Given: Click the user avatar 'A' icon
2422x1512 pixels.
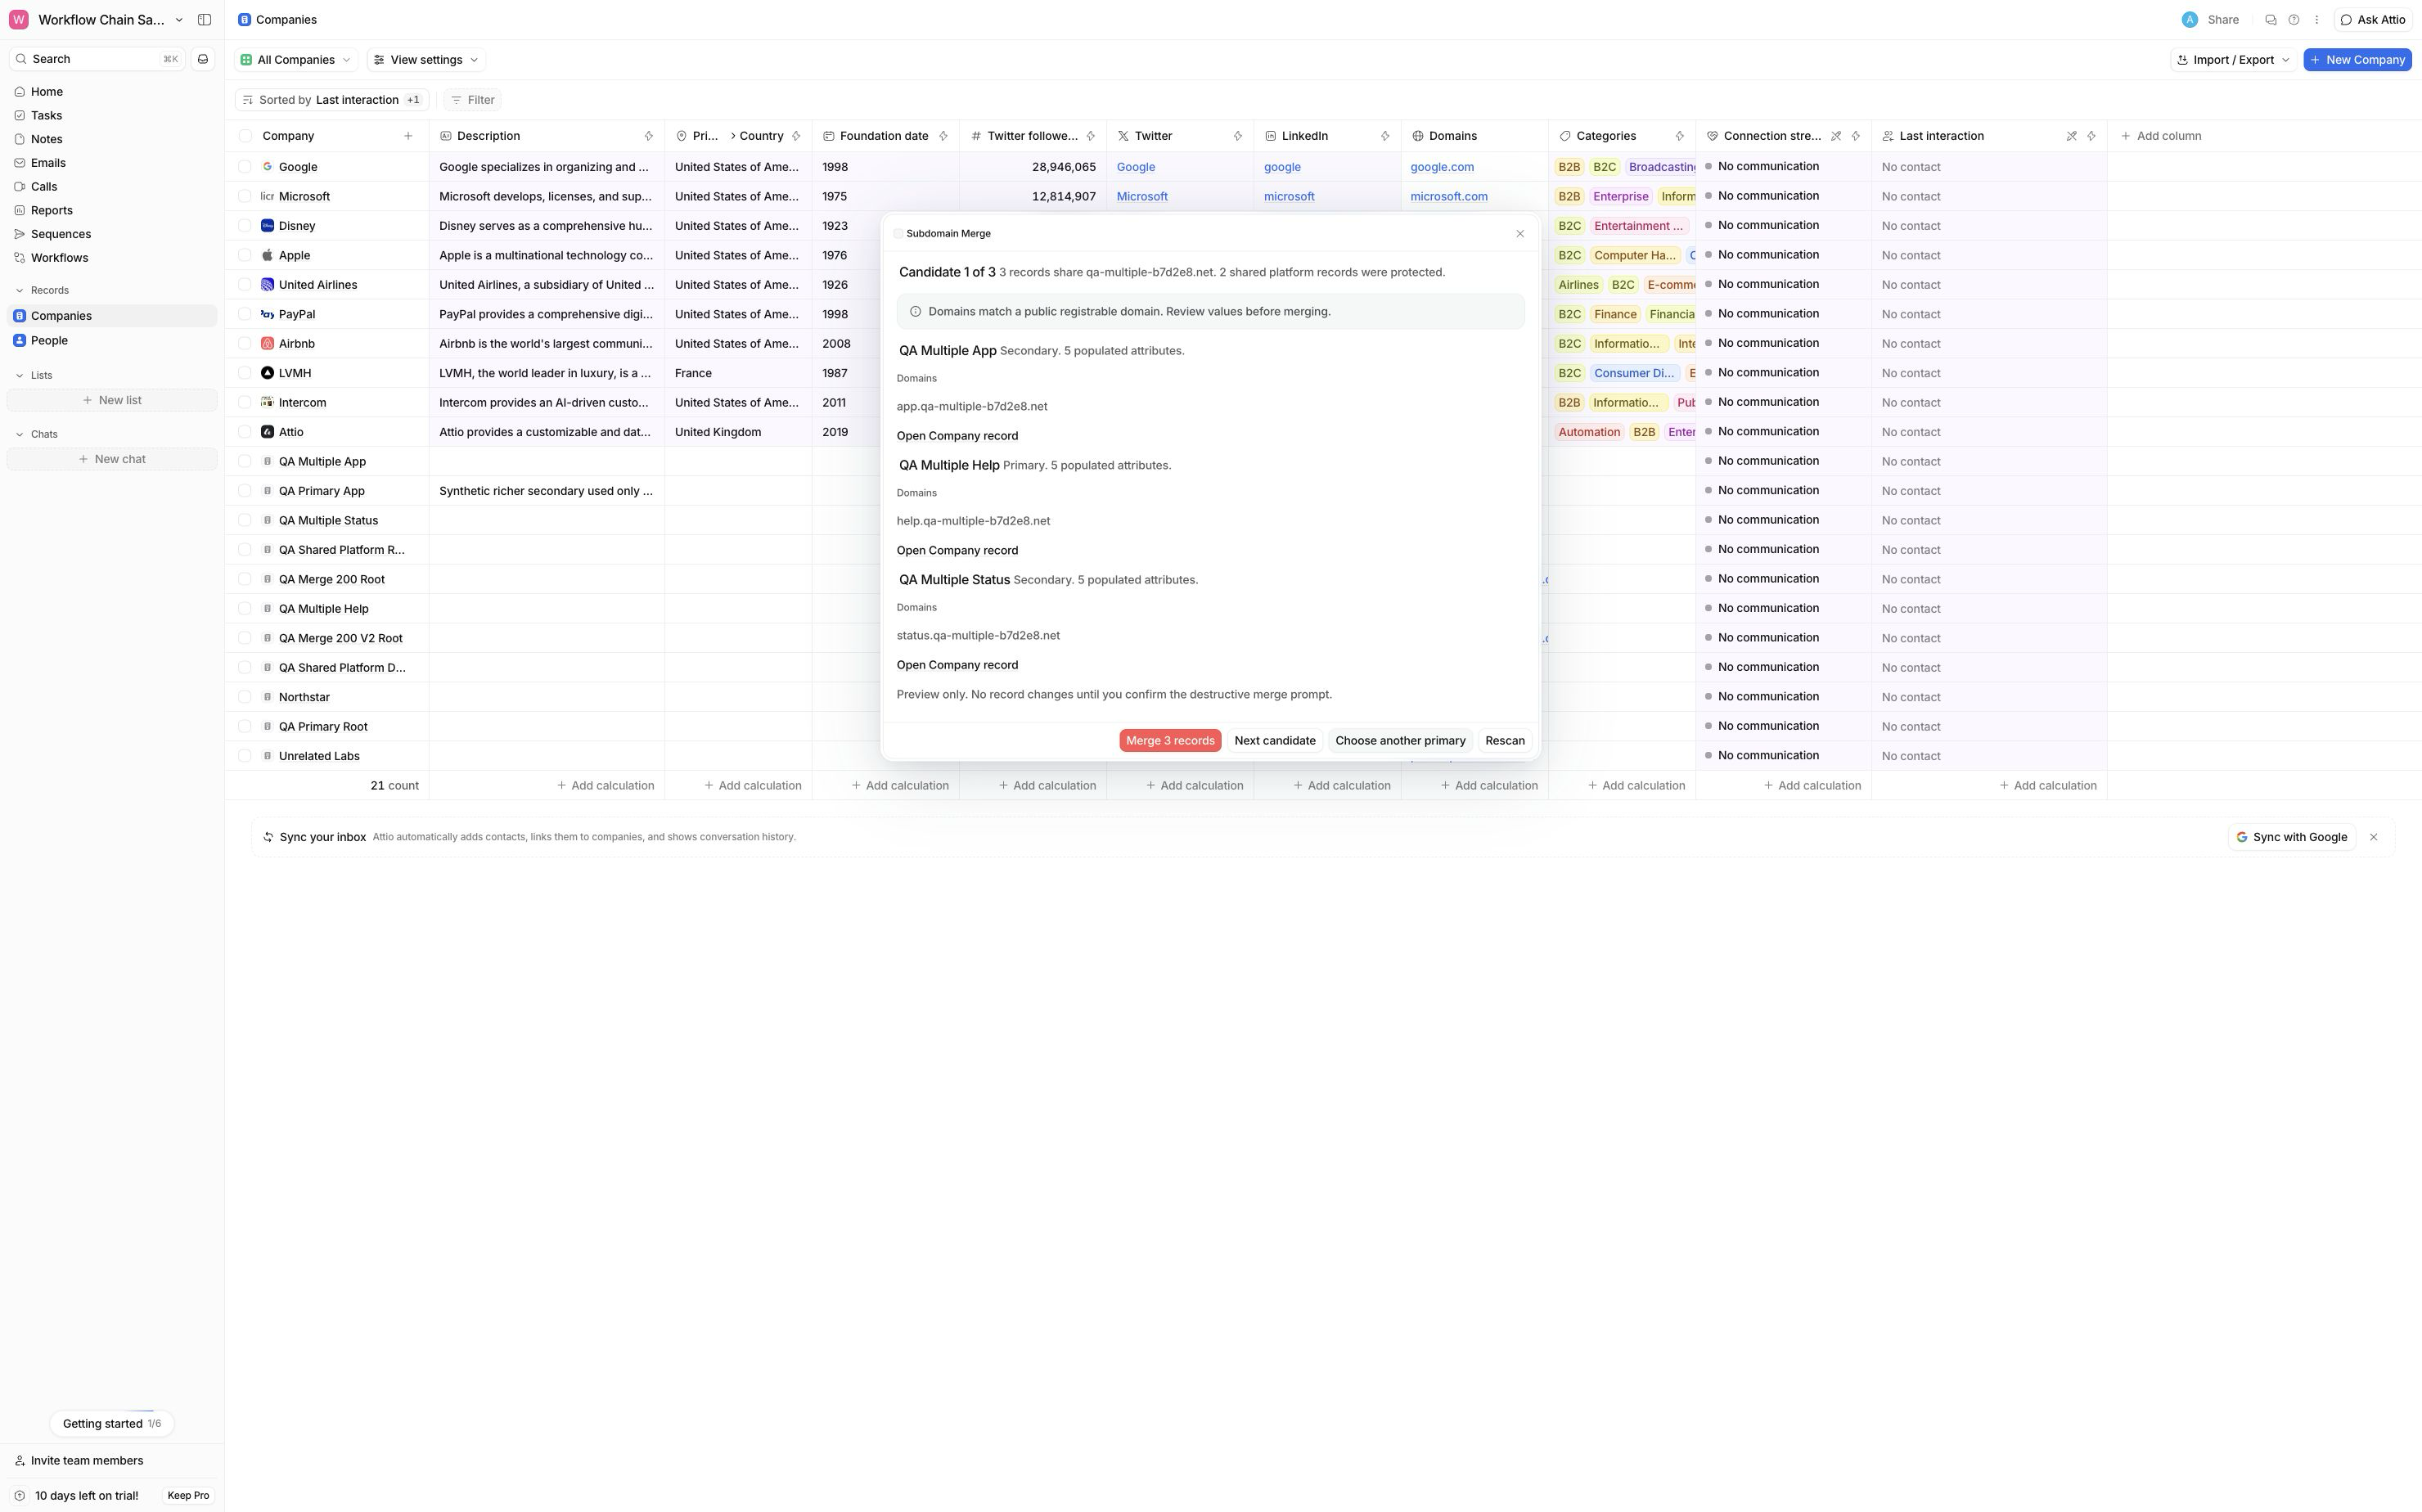Looking at the screenshot, I should pos(2190,20).
